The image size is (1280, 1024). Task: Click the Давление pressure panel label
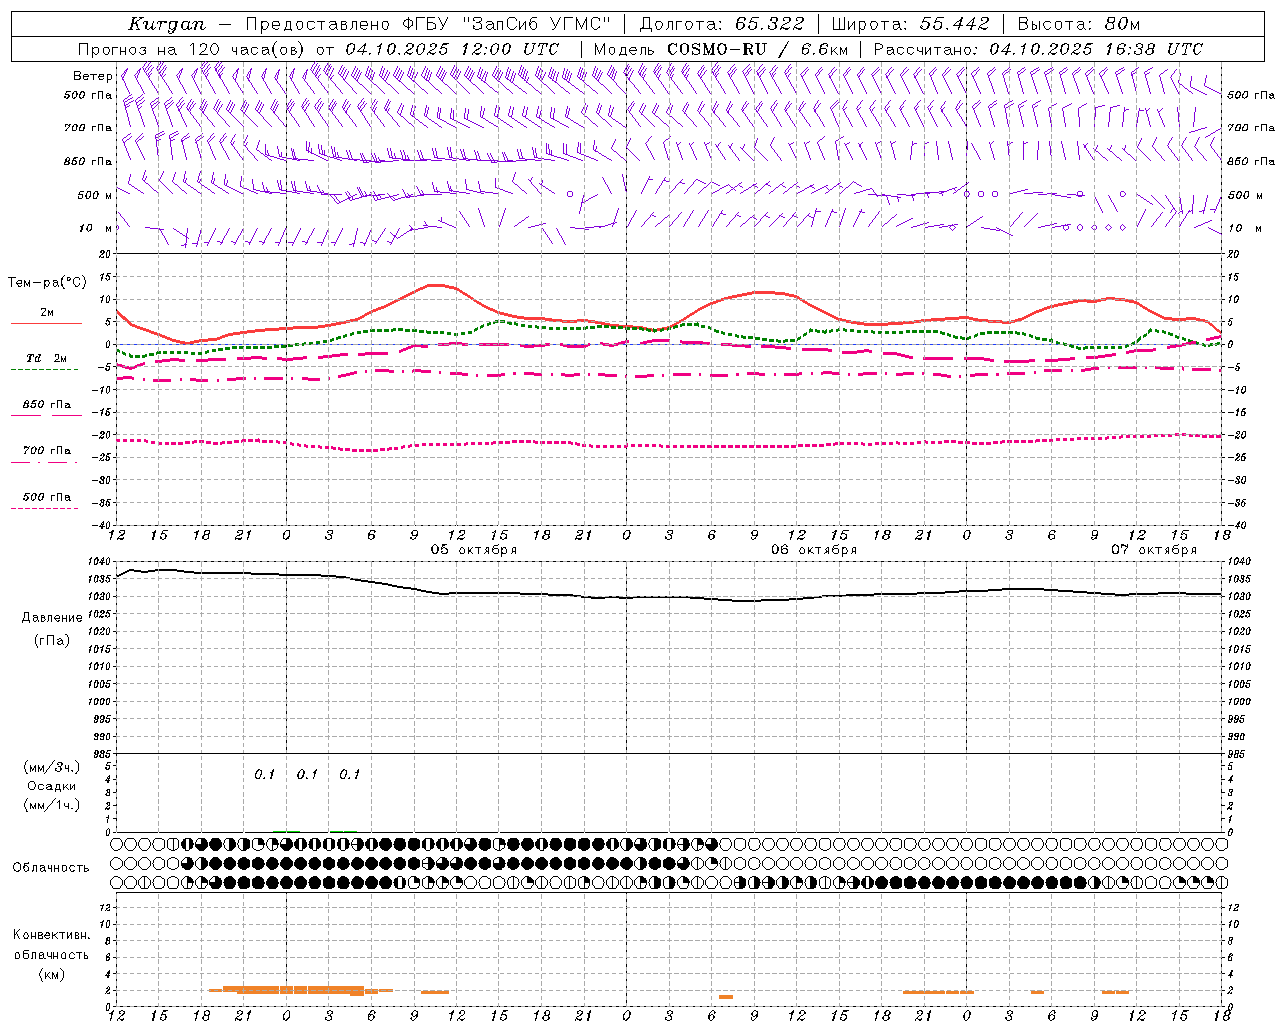(52, 618)
